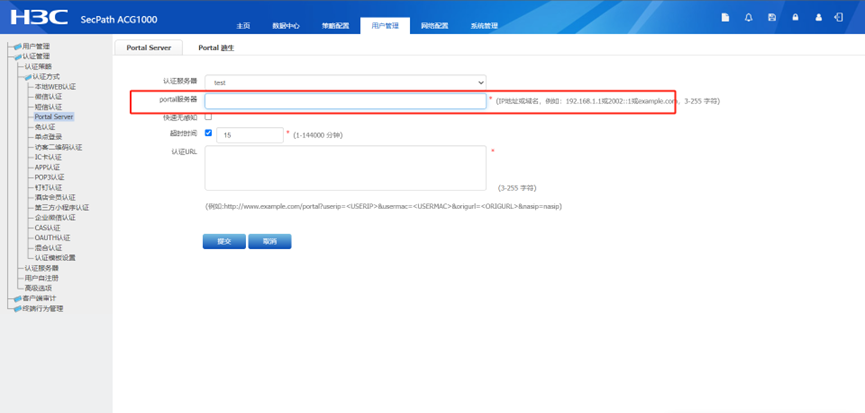Click the SecPath ACG1000 product title

pyautogui.click(x=119, y=19)
